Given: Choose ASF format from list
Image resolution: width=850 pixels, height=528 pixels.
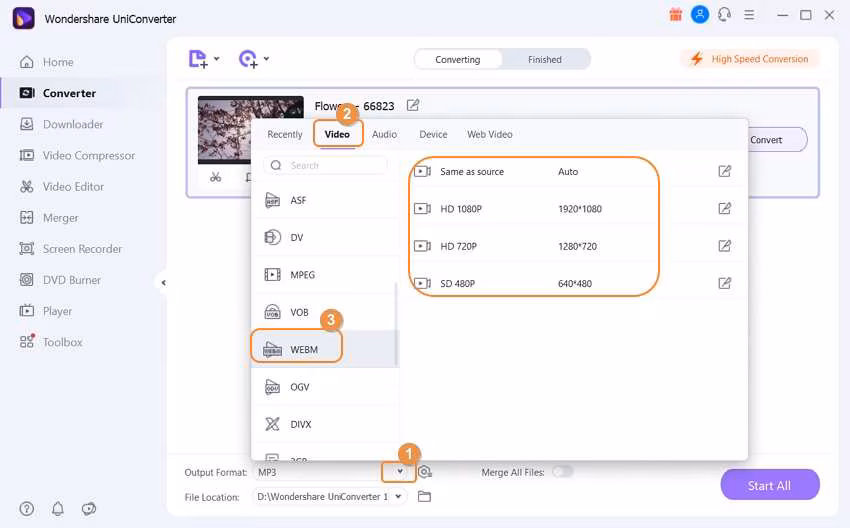Looking at the screenshot, I should click(325, 201).
